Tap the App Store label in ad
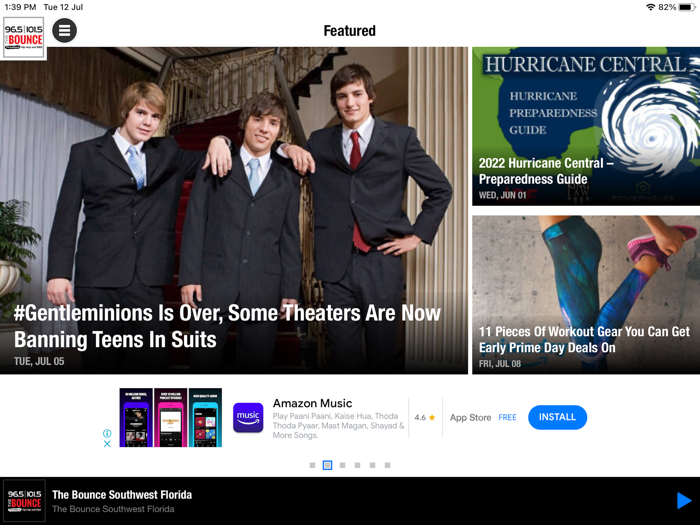This screenshot has height=525, width=700. (x=471, y=417)
